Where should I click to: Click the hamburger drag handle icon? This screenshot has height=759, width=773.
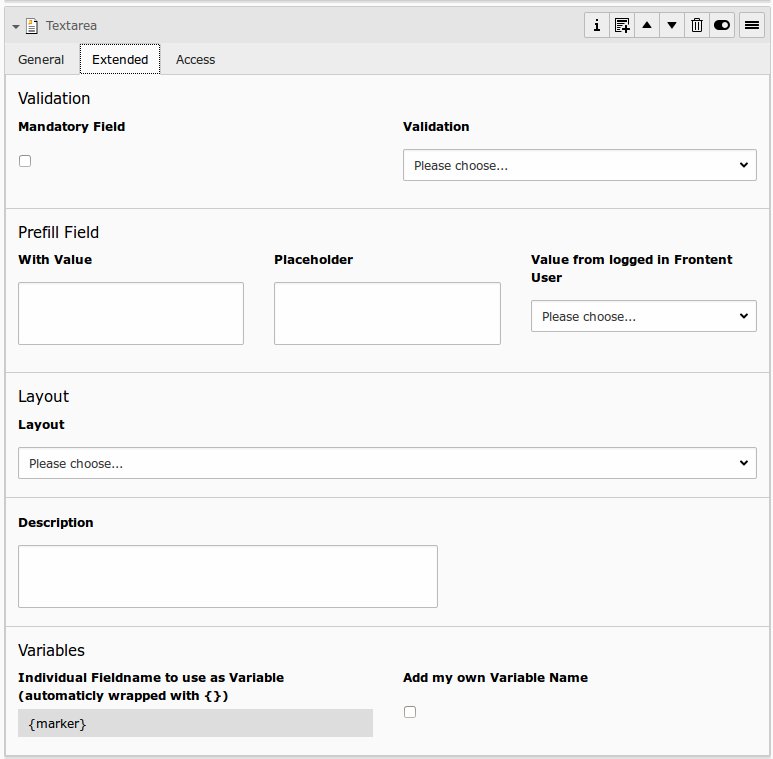[x=752, y=25]
